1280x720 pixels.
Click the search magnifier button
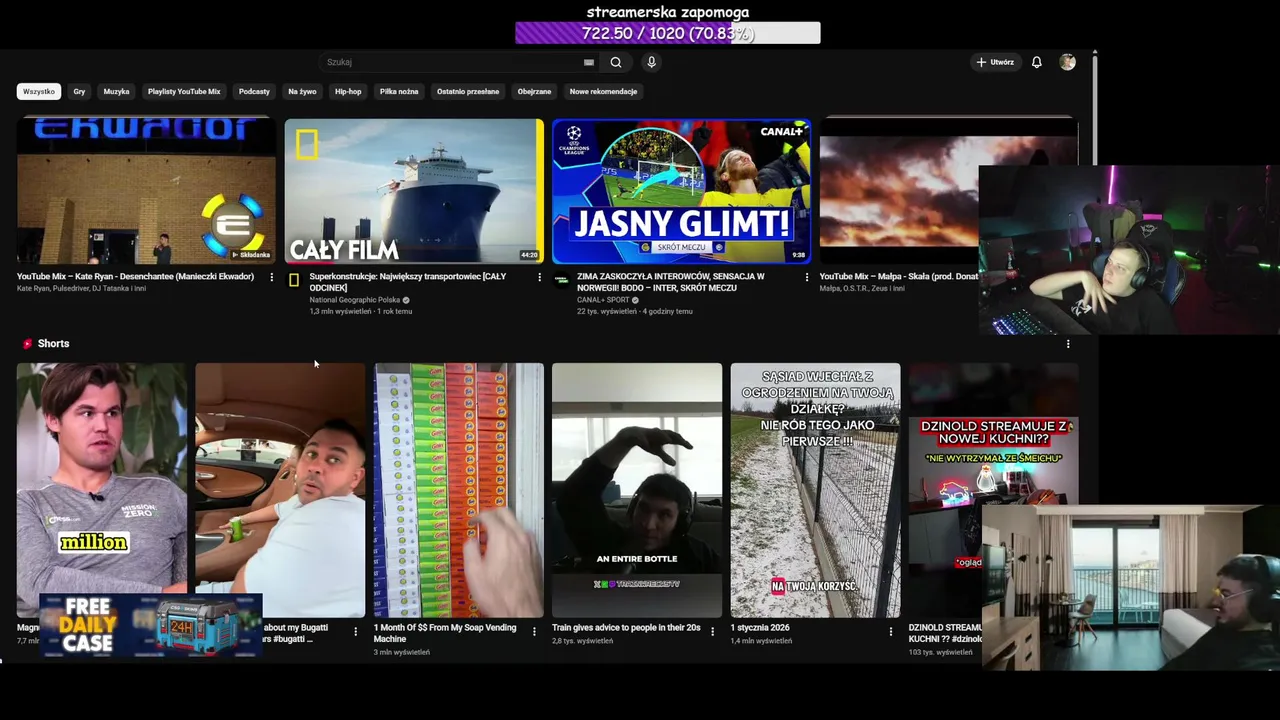616,62
